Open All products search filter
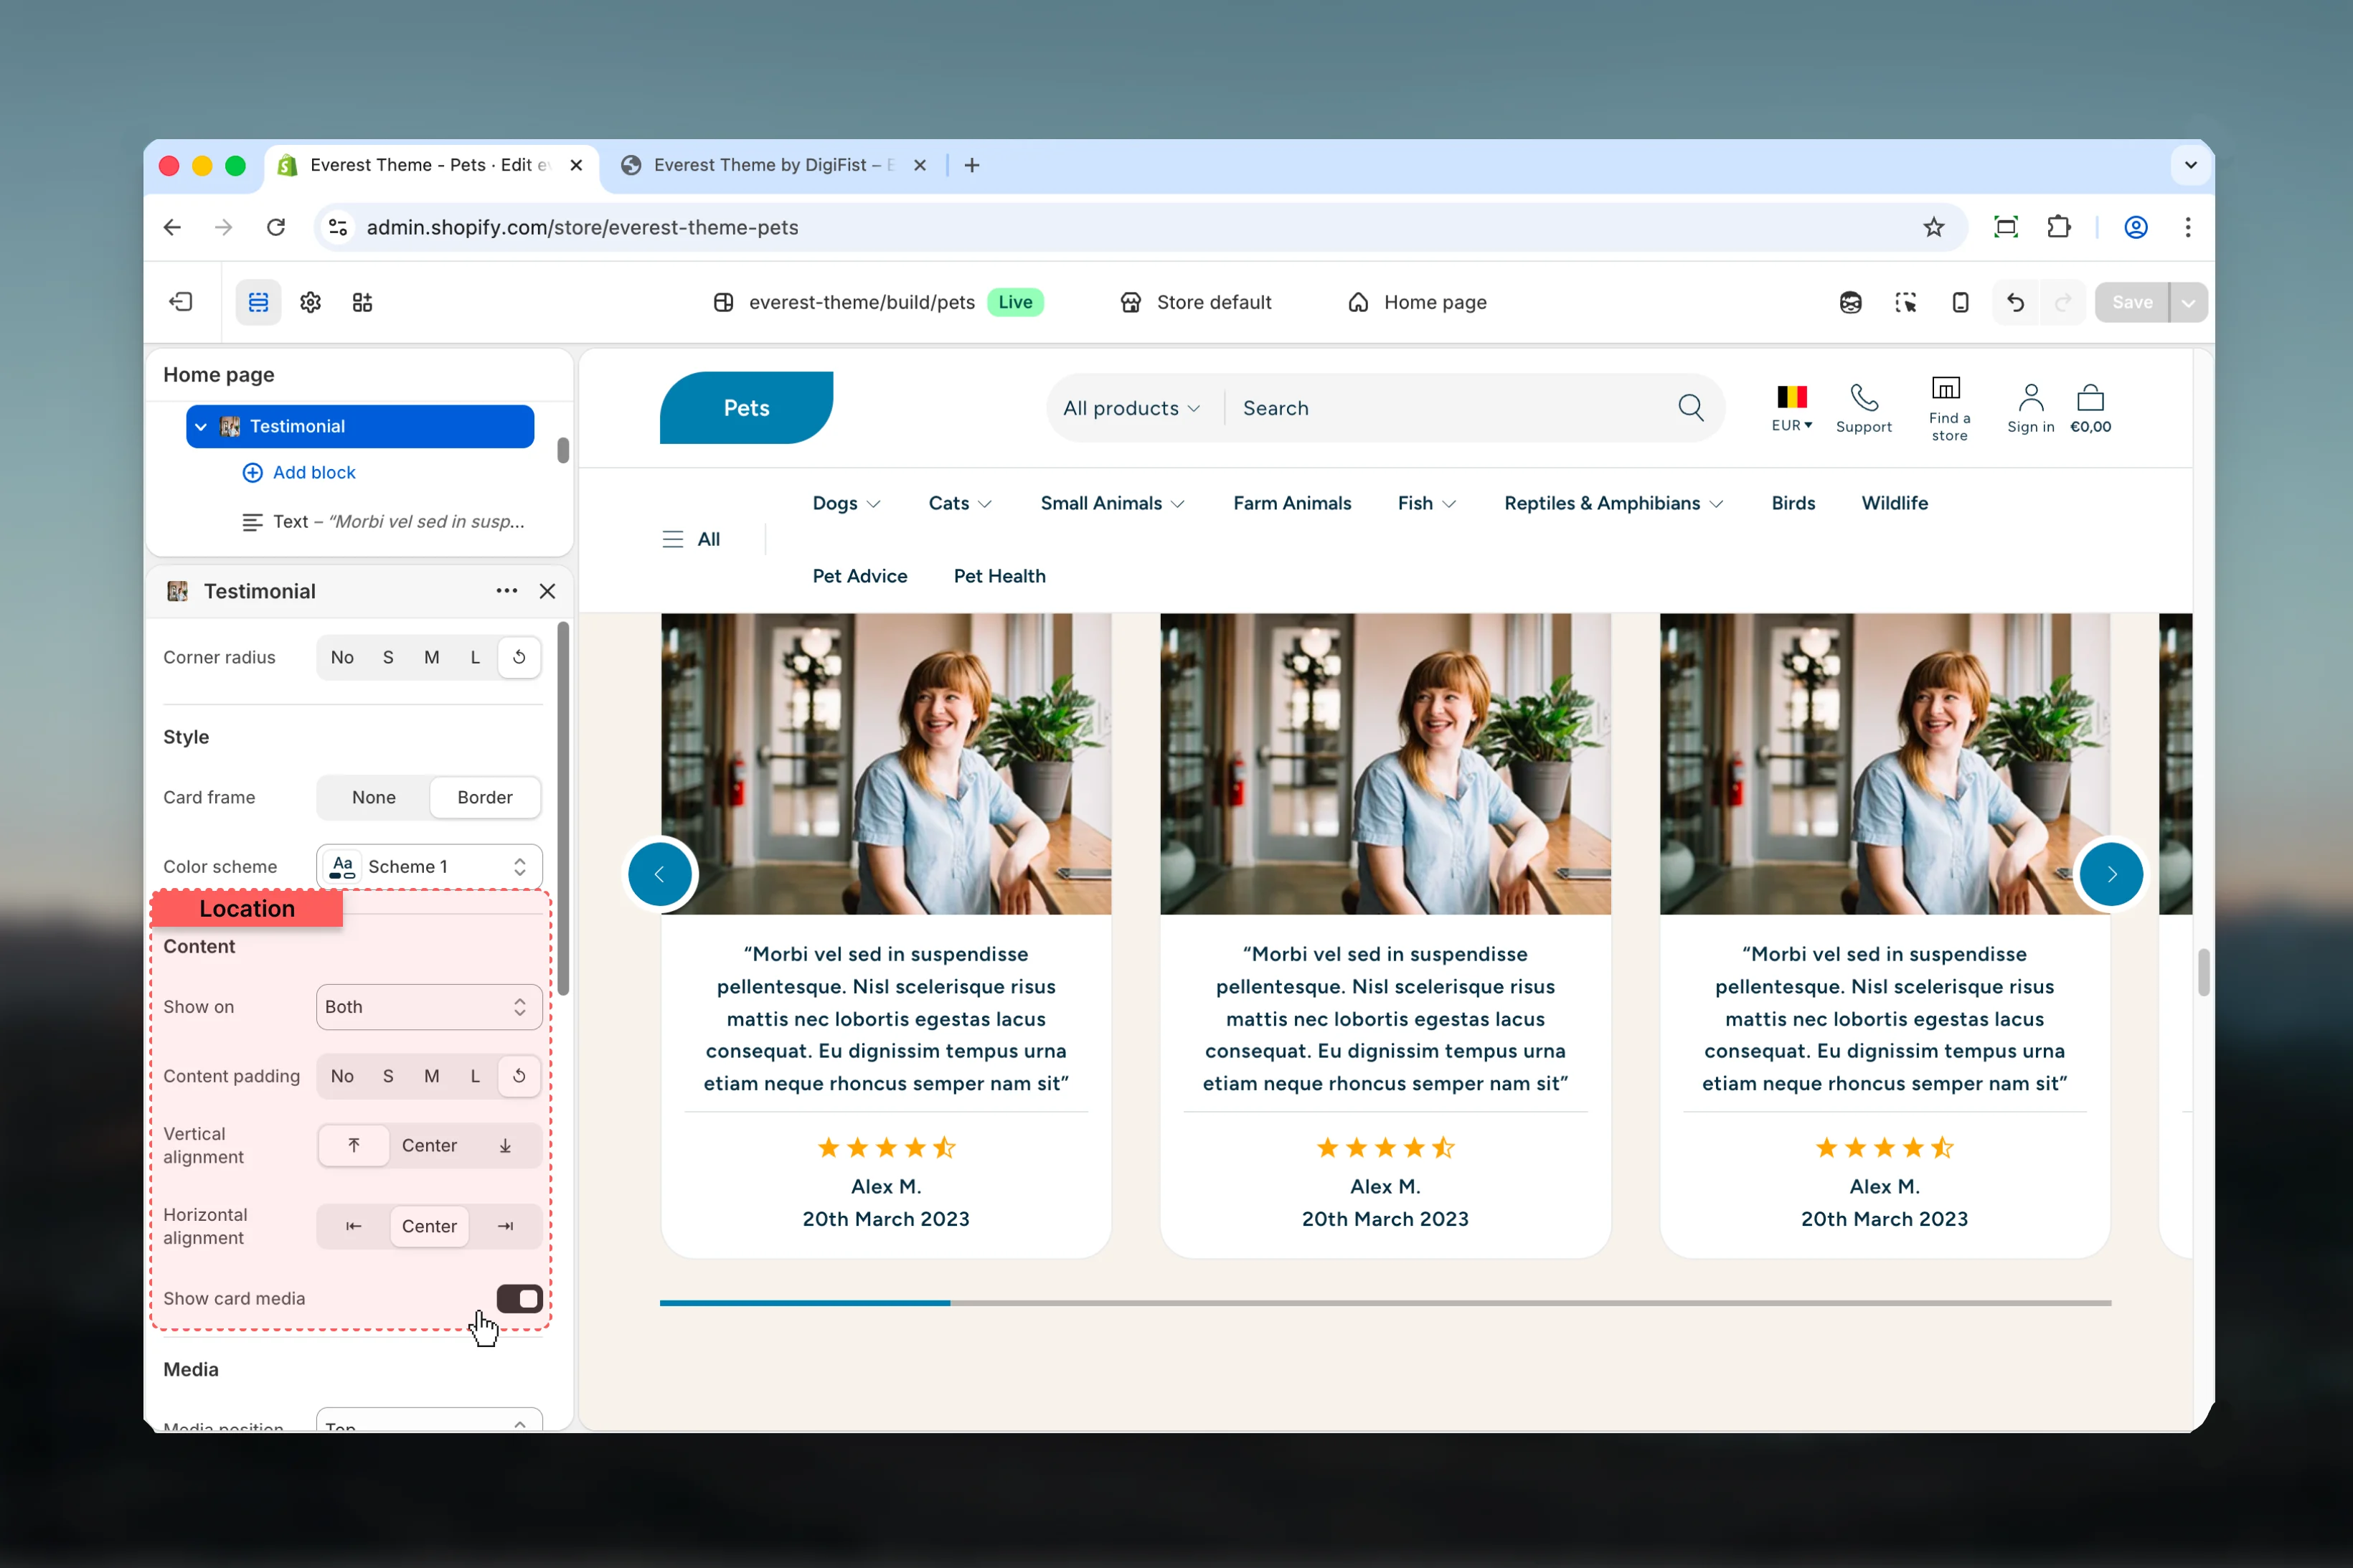Viewport: 2353px width, 1568px height. pos(1131,408)
